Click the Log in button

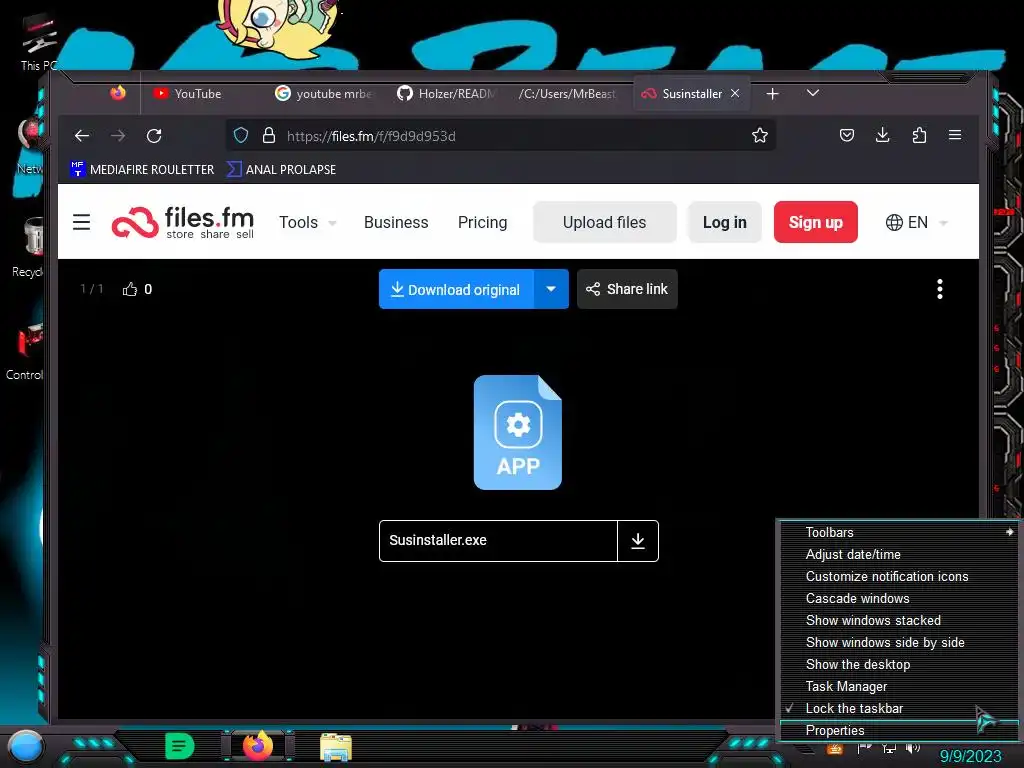724,222
